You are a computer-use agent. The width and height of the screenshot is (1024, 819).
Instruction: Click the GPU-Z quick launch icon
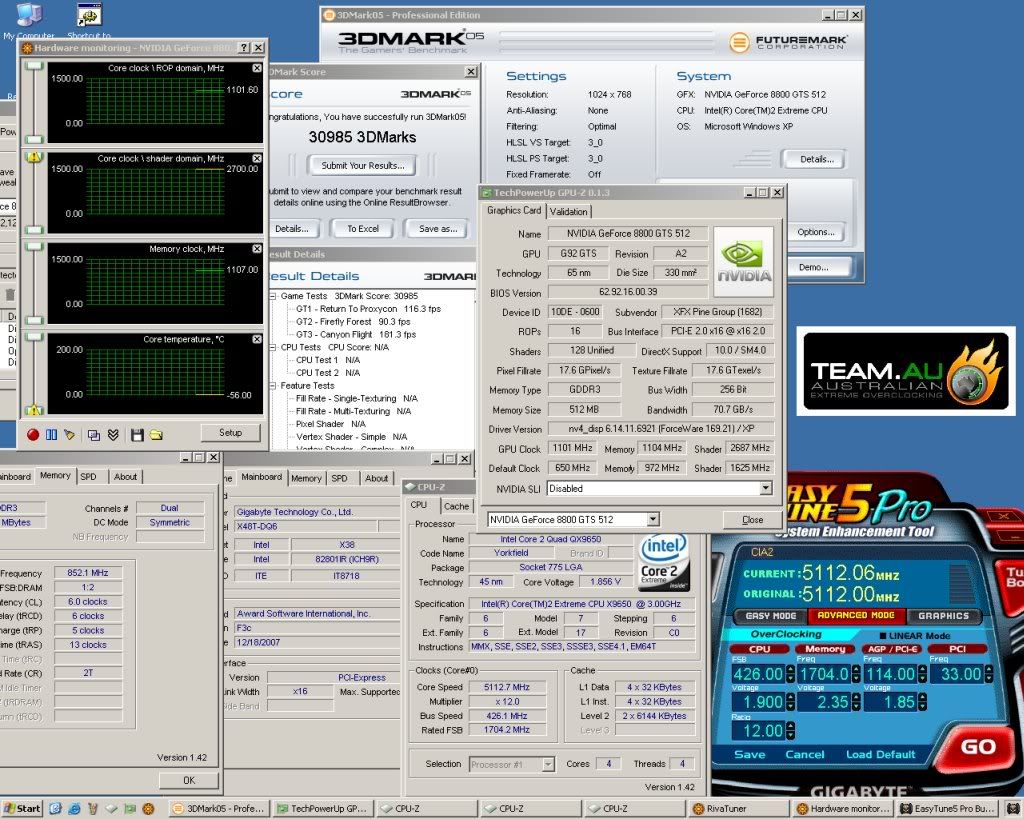pyautogui.click(x=130, y=809)
